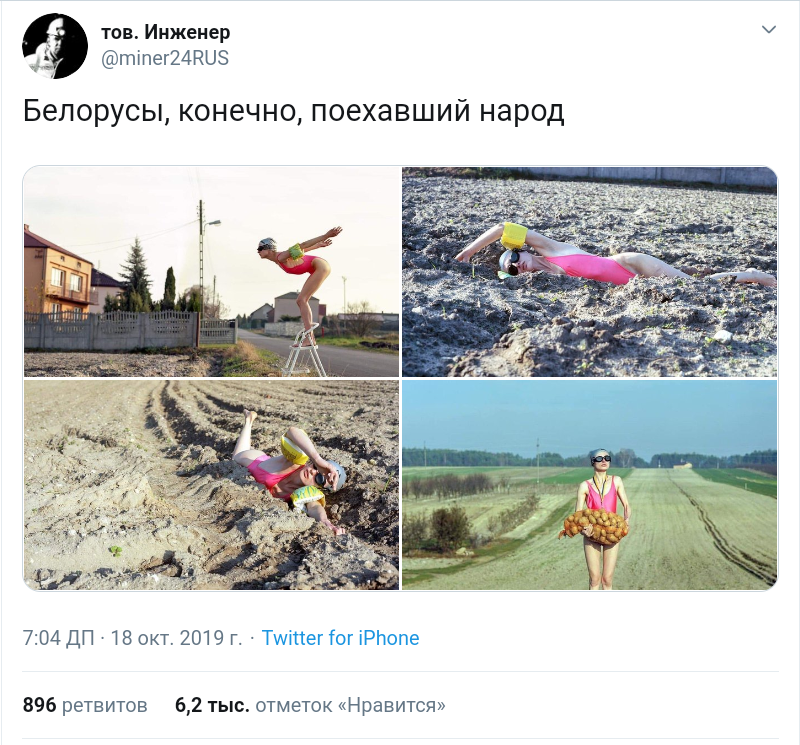Click the отметок «Нравится» label
Image resolution: width=800 pixels, height=745 pixels.
pyautogui.click(x=351, y=705)
